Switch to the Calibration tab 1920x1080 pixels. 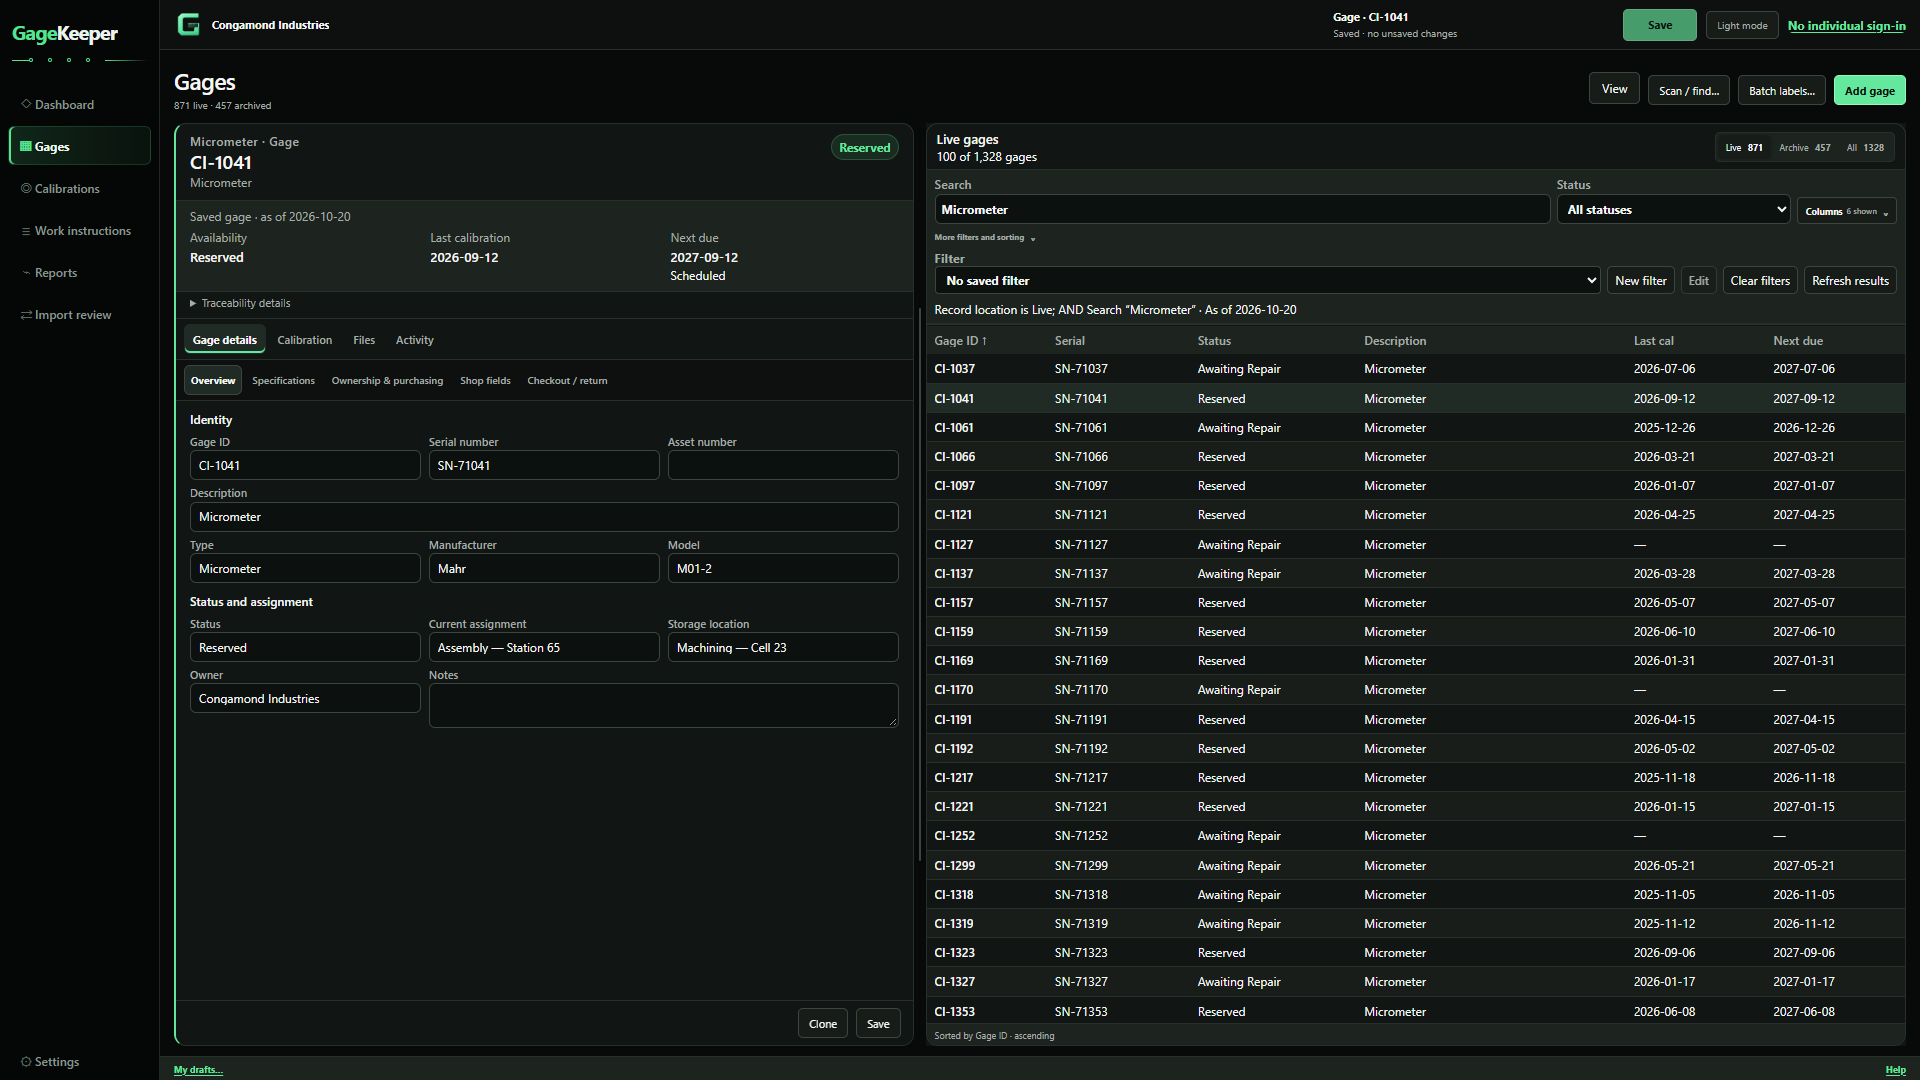pyautogui.click(x=304, y=340)
